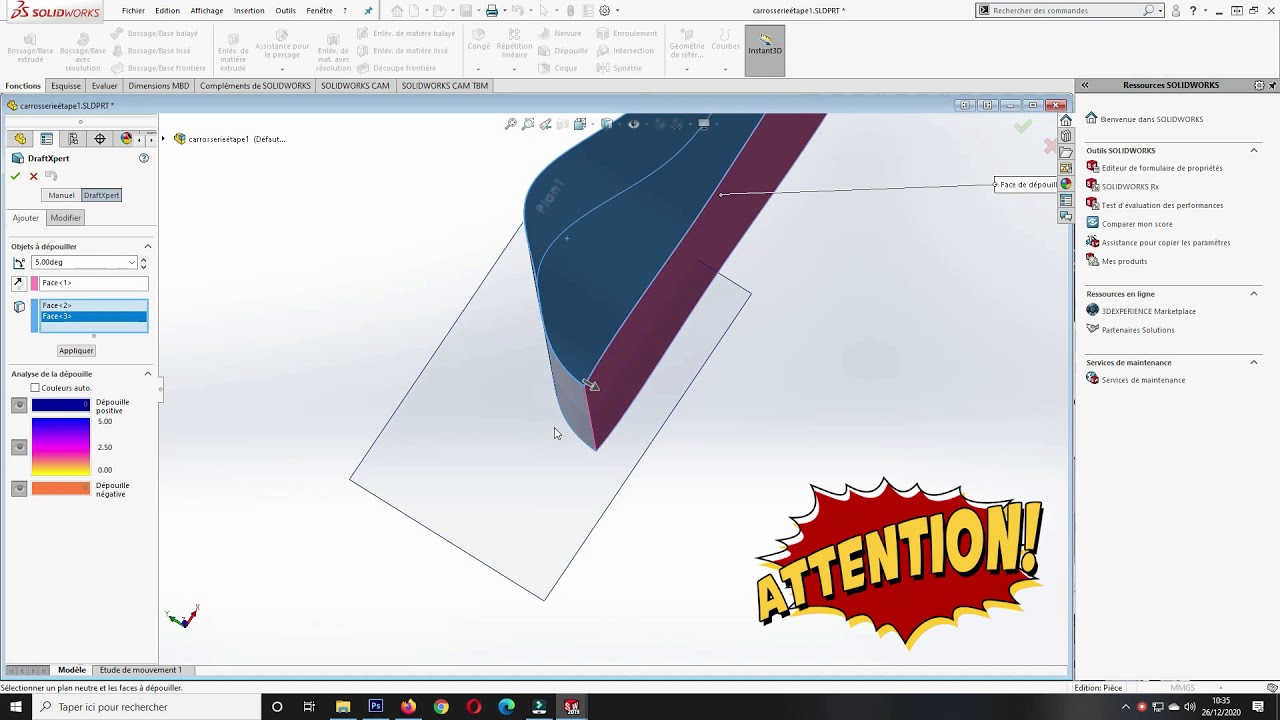This screenshot has height=720, width=1280.
Task: Expand the carrosserieétape1 feature tree flyout
Action: [x=164, y=139]
